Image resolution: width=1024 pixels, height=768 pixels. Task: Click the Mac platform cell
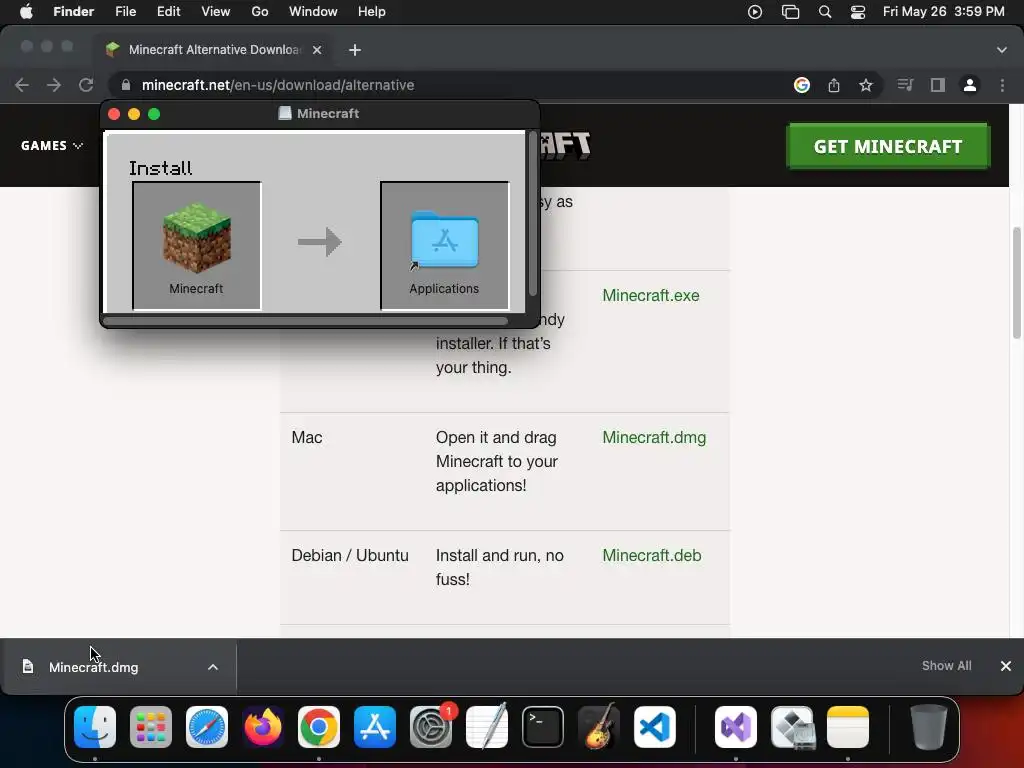point(307,438)
